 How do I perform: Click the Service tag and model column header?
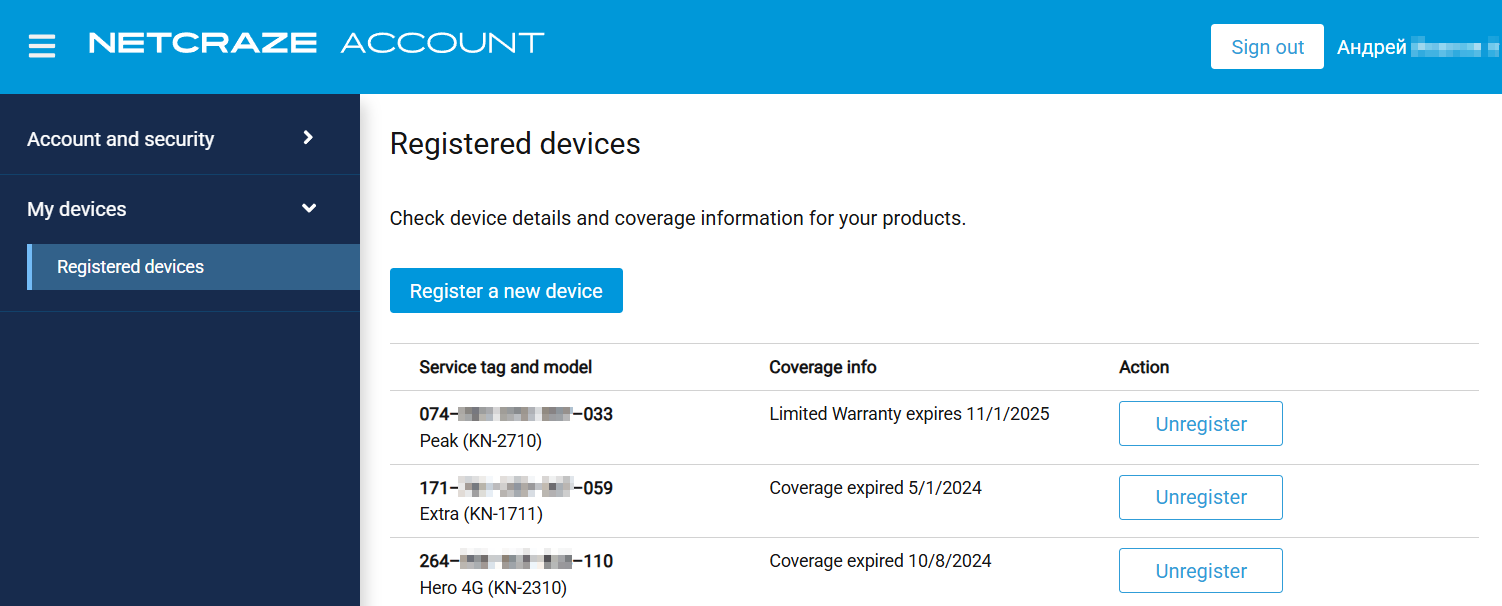[506, 367]
